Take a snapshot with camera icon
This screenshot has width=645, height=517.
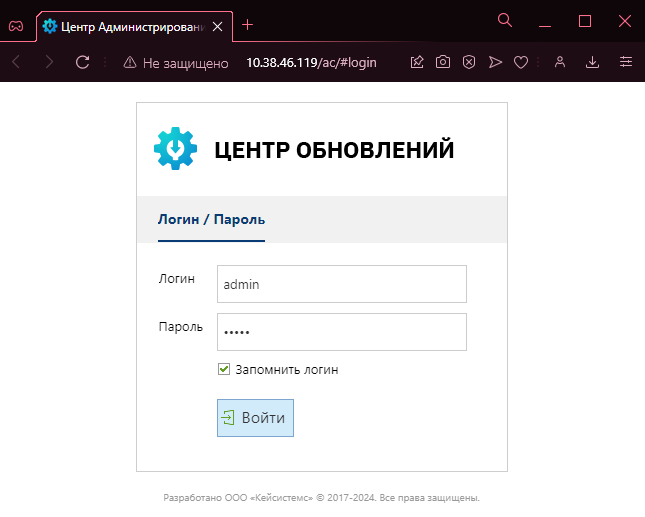(x=443, y=62)
